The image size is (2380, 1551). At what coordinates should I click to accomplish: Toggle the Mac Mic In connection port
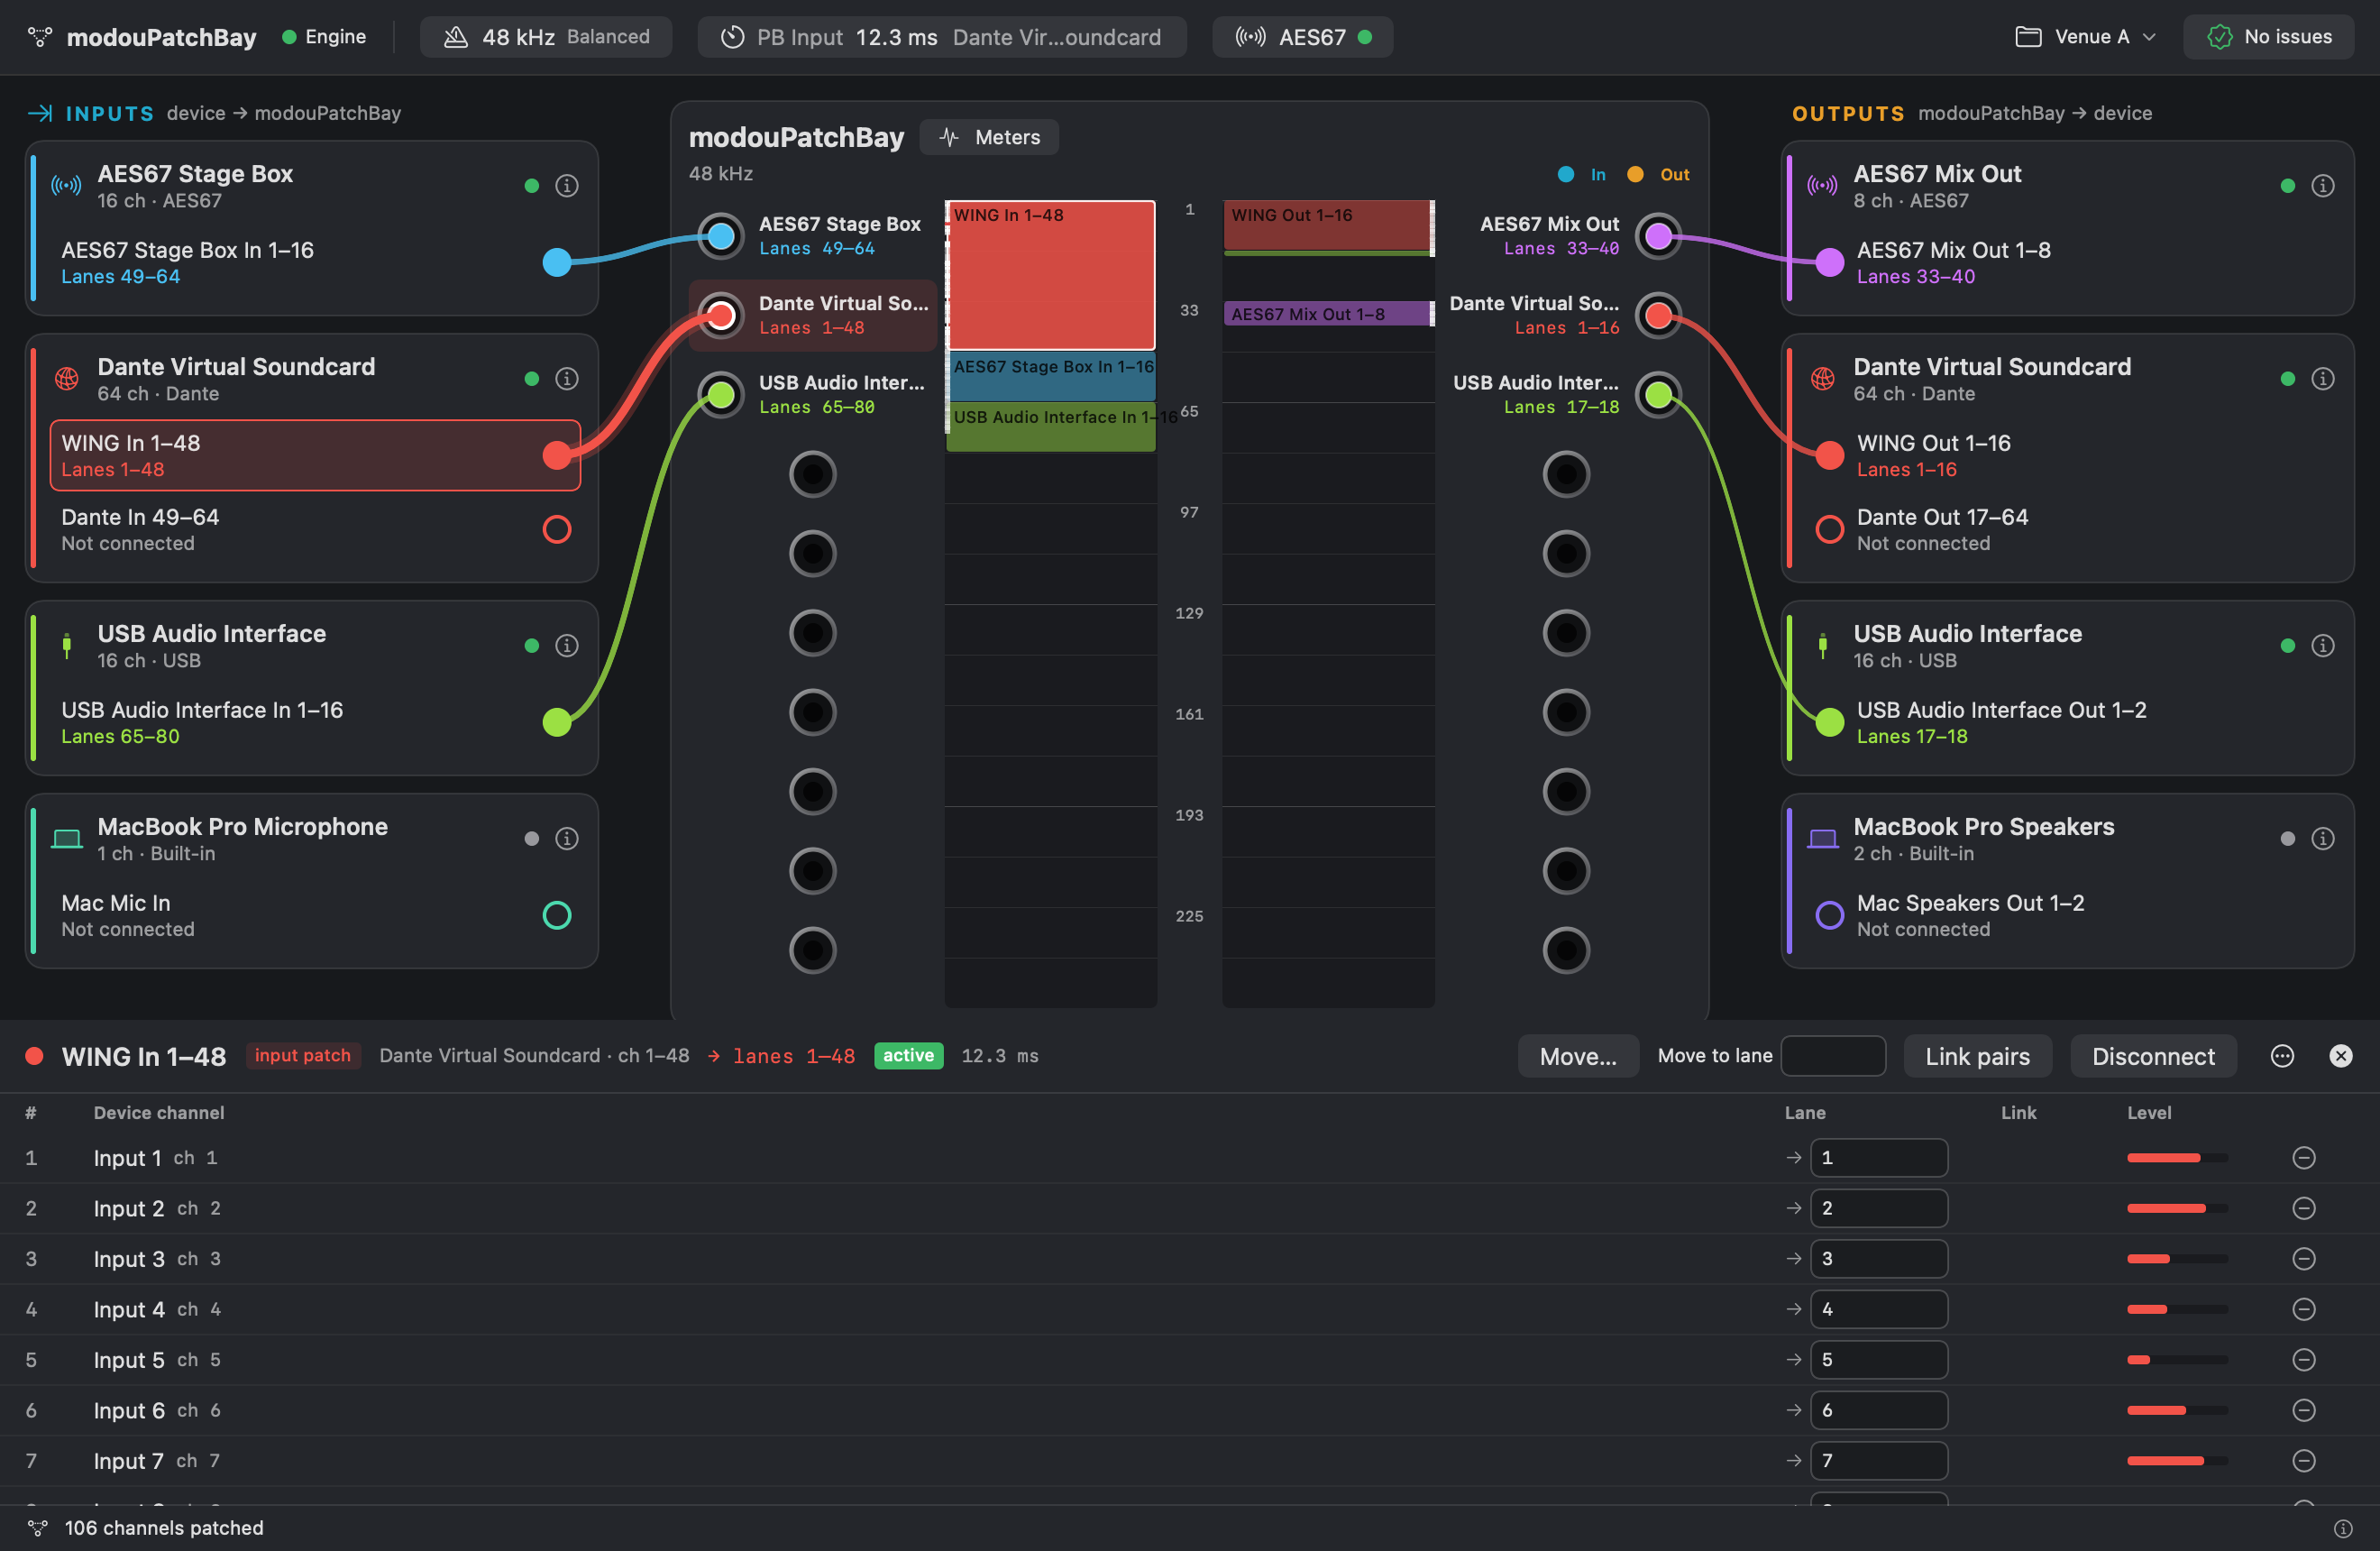tap(557, 915)
